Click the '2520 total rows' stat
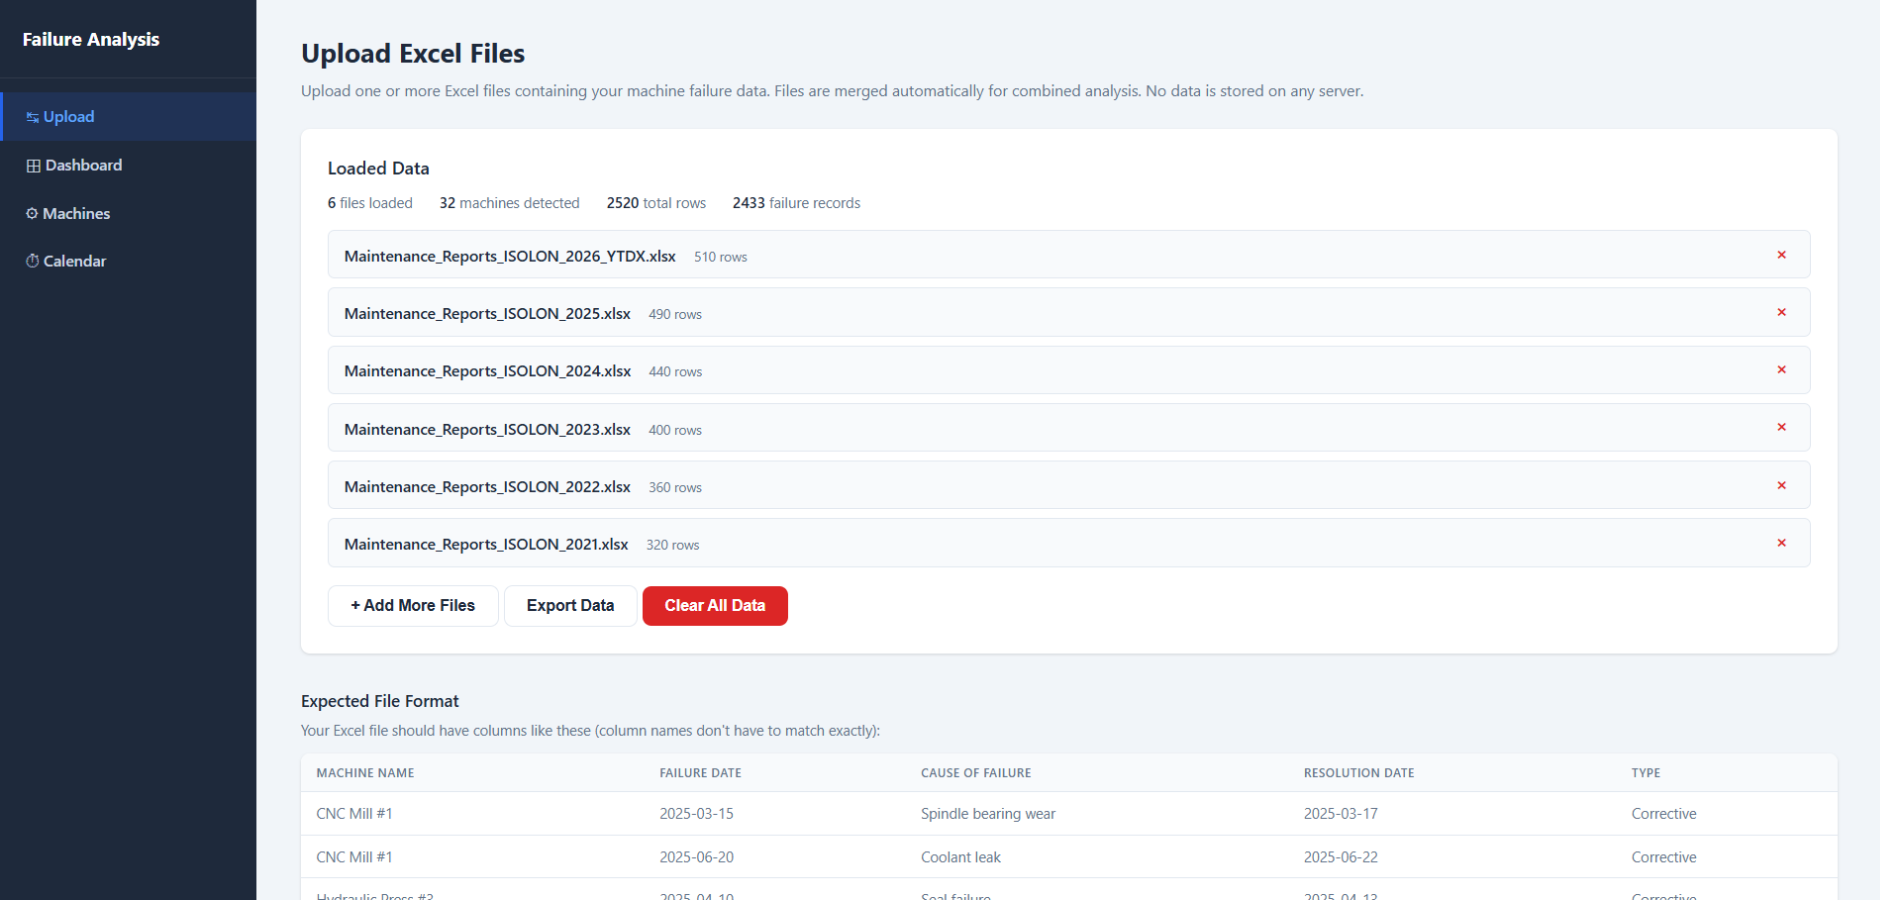Viewport: 1880px width, 900px height. point(656,203)
